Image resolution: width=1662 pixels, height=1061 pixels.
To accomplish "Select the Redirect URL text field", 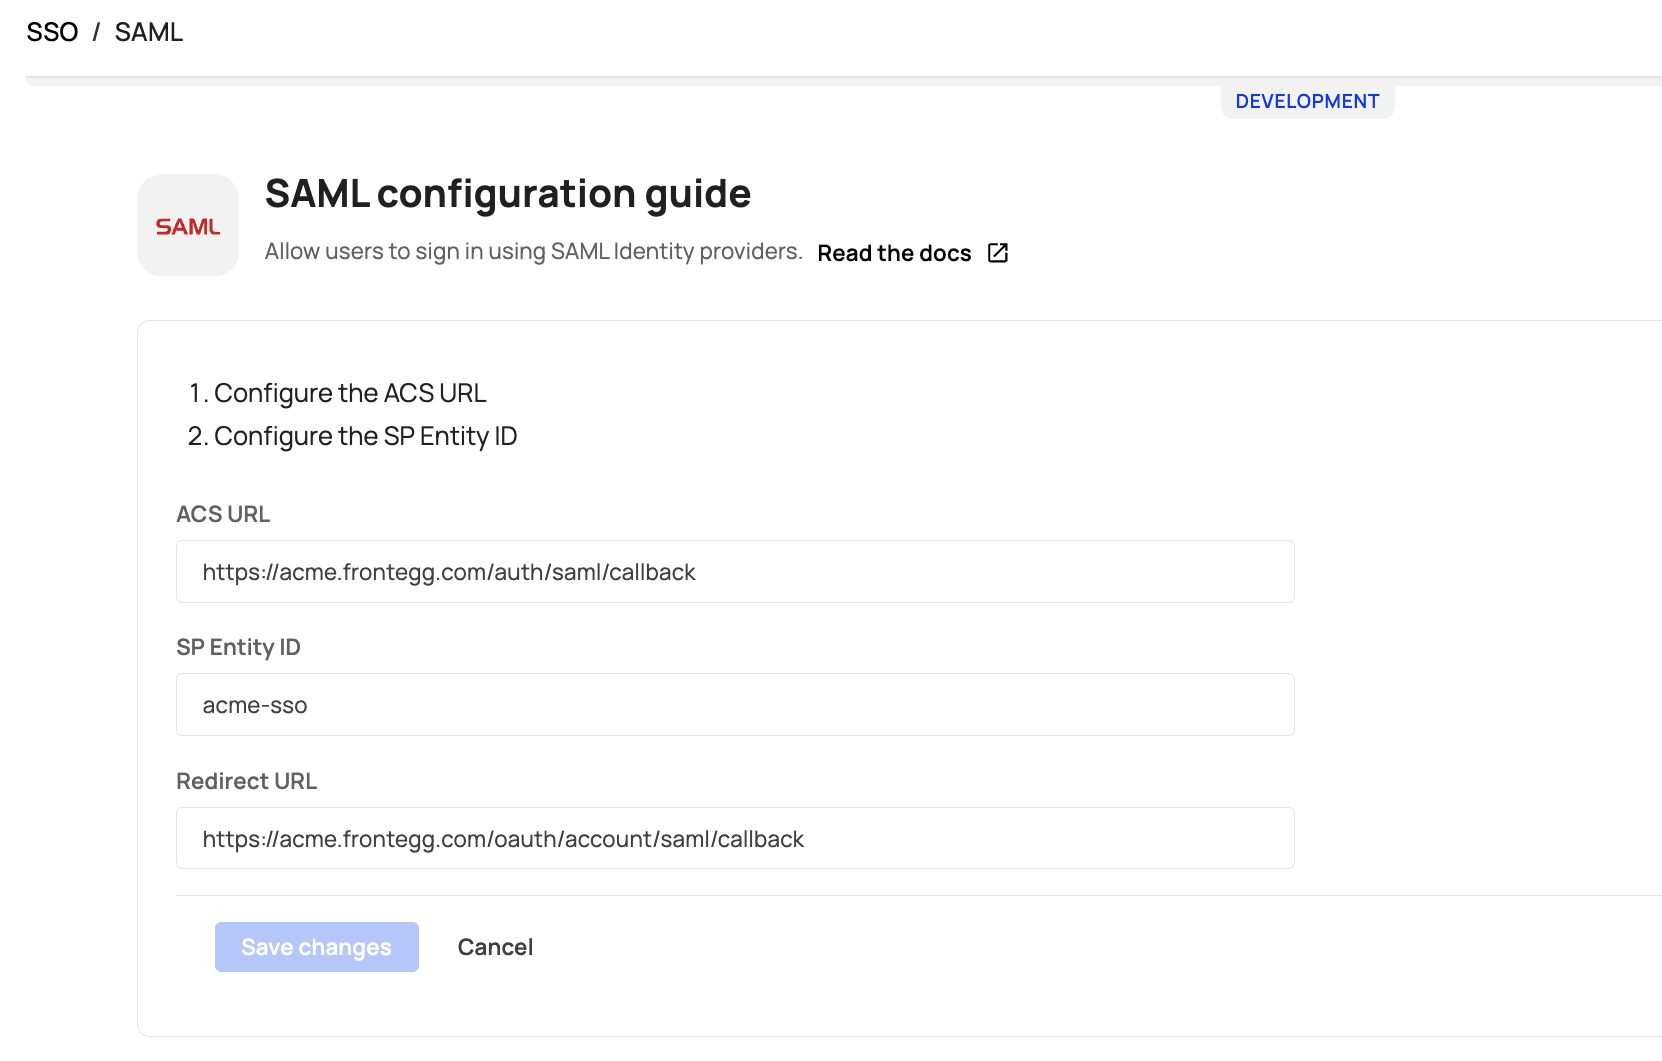I will 735,839.
